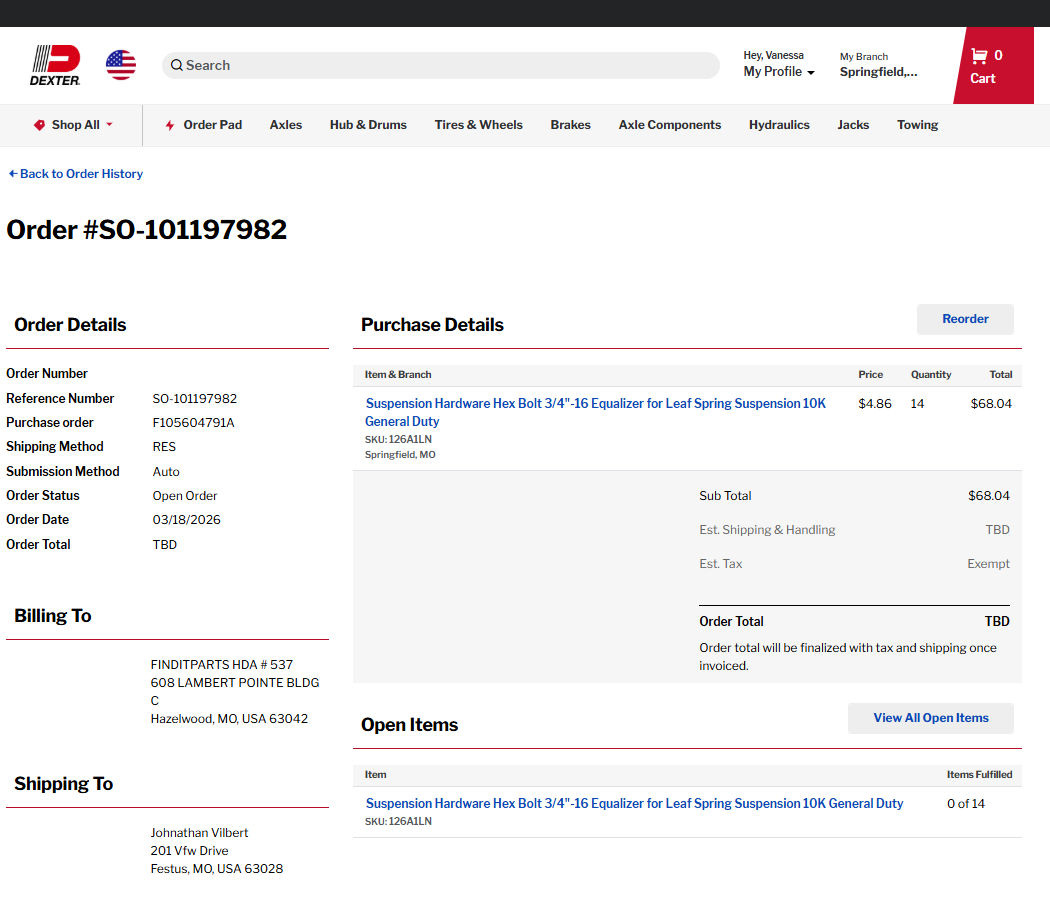Screen dimensions: 1050x907
Task: Click the magnifier search icon
Action: click(177, 65)
